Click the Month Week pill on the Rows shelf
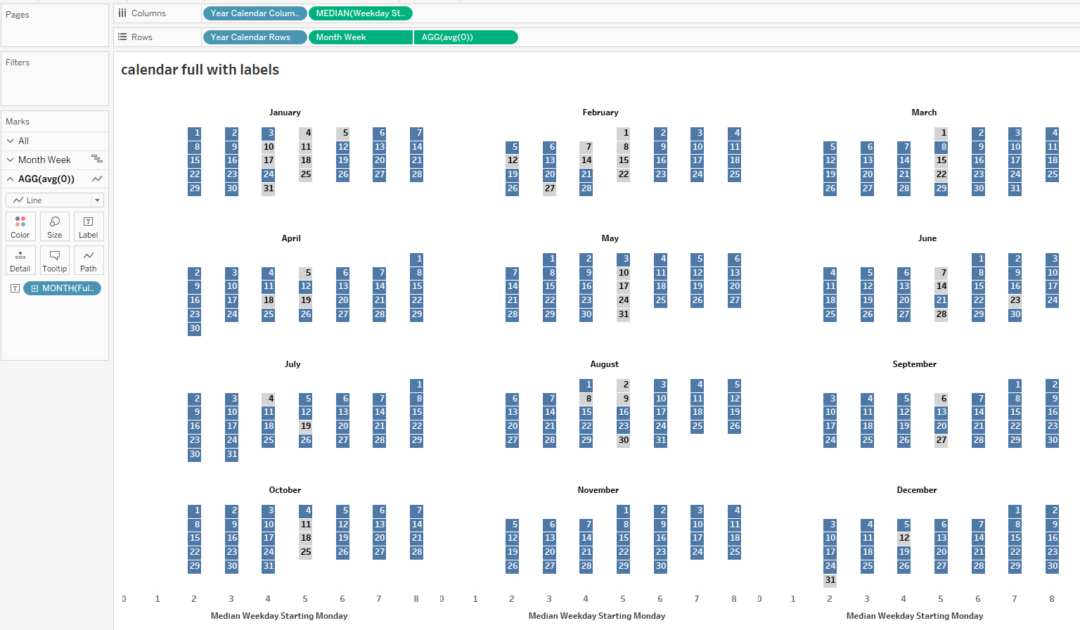 coord(359,36)
